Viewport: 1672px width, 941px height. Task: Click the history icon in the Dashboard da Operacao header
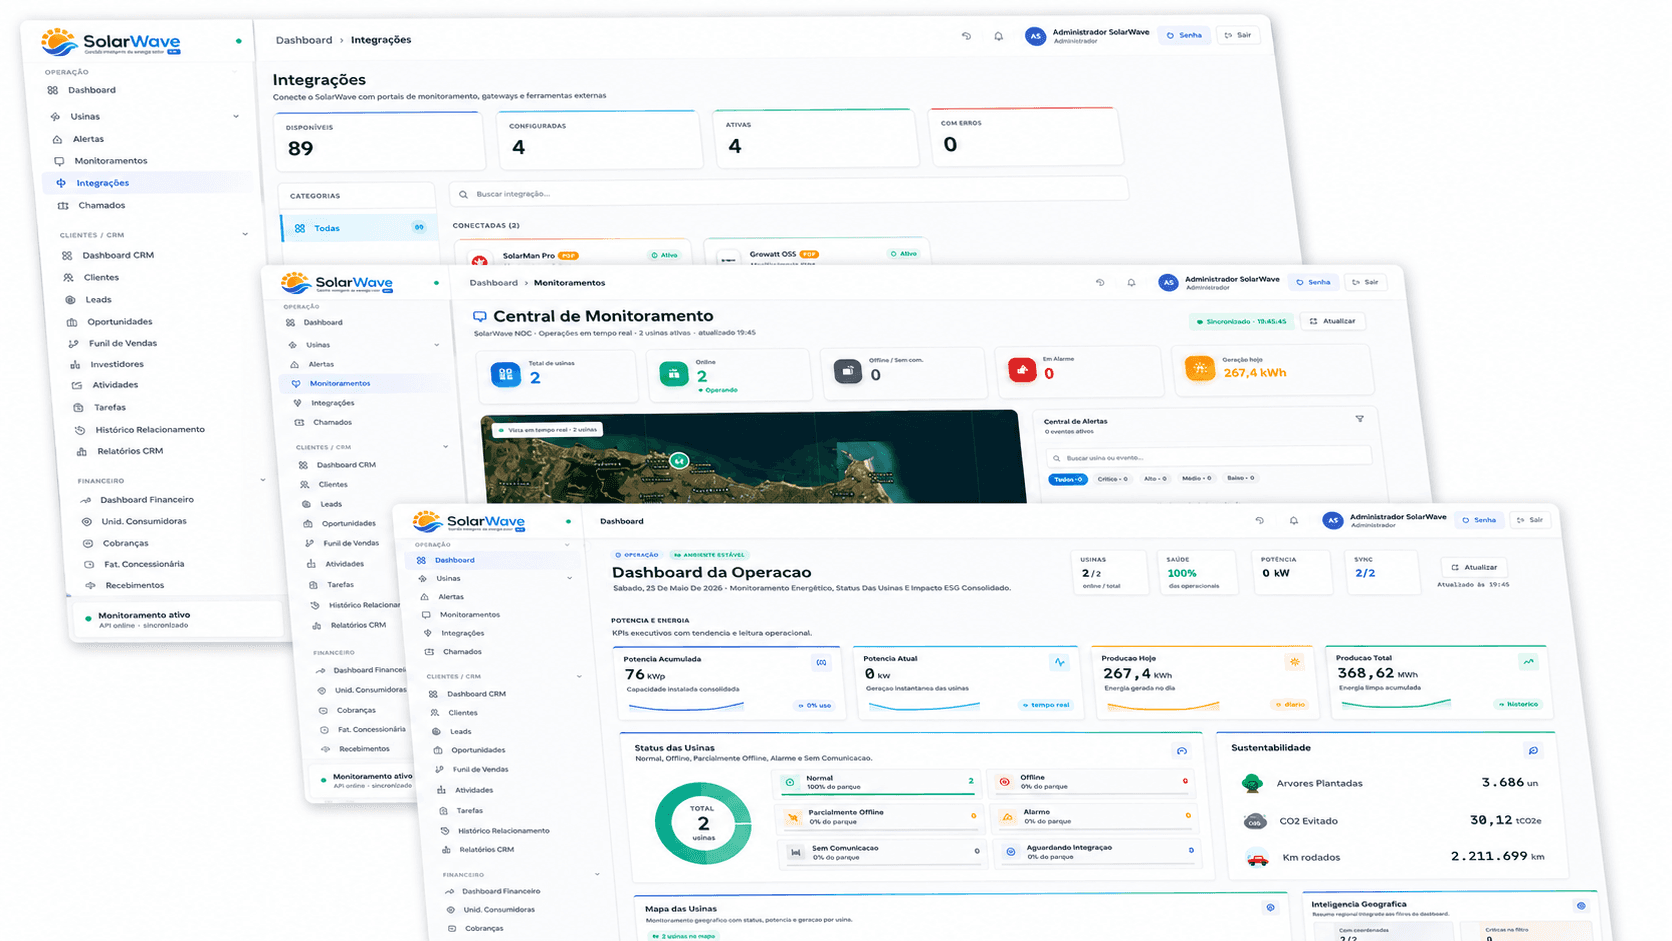pos(1259,521)
